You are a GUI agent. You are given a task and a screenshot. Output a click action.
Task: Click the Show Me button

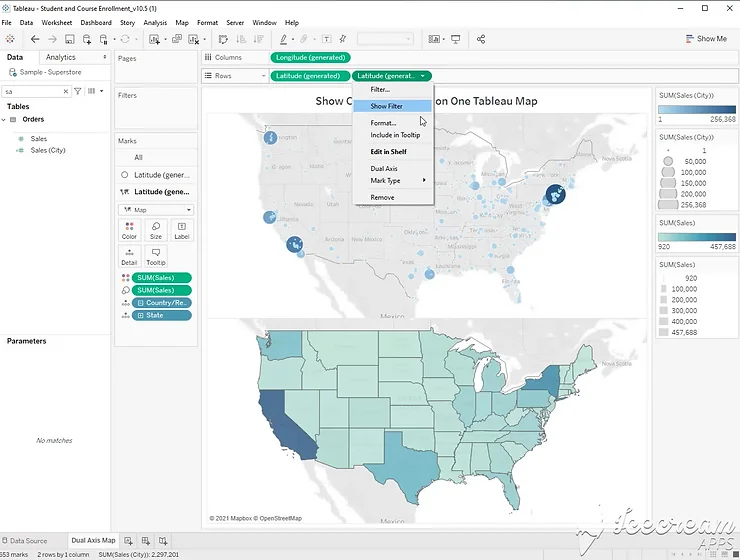[x=706, y=39]
